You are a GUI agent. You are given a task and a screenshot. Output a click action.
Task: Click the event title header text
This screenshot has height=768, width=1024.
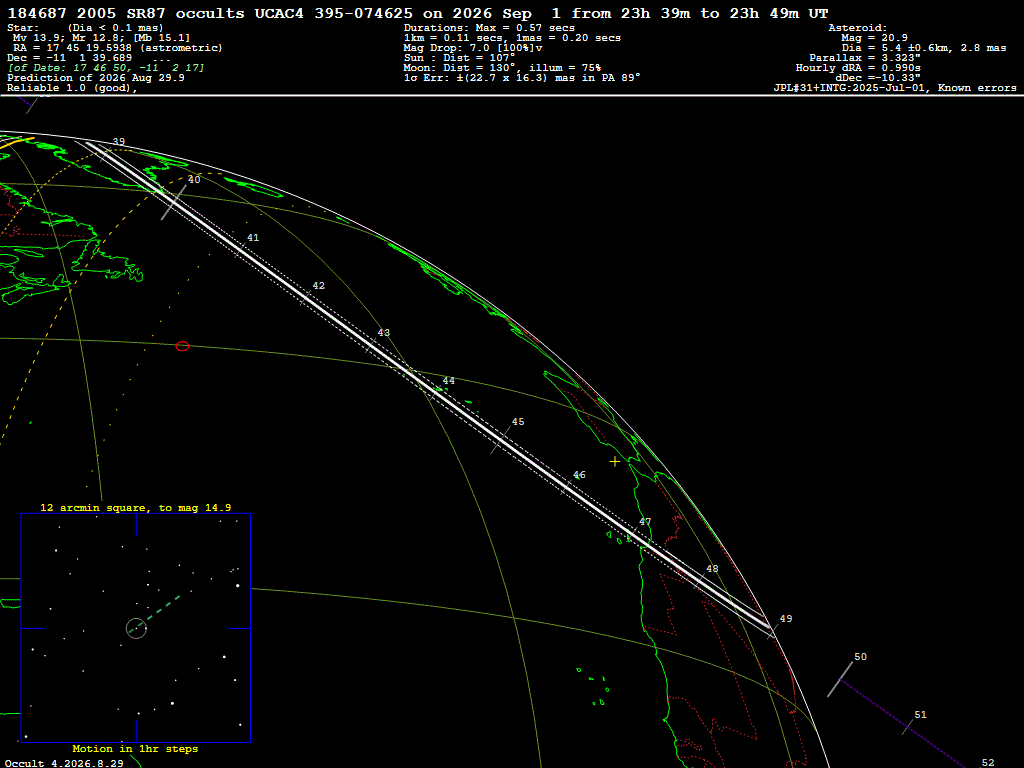(x=418, y=13)
